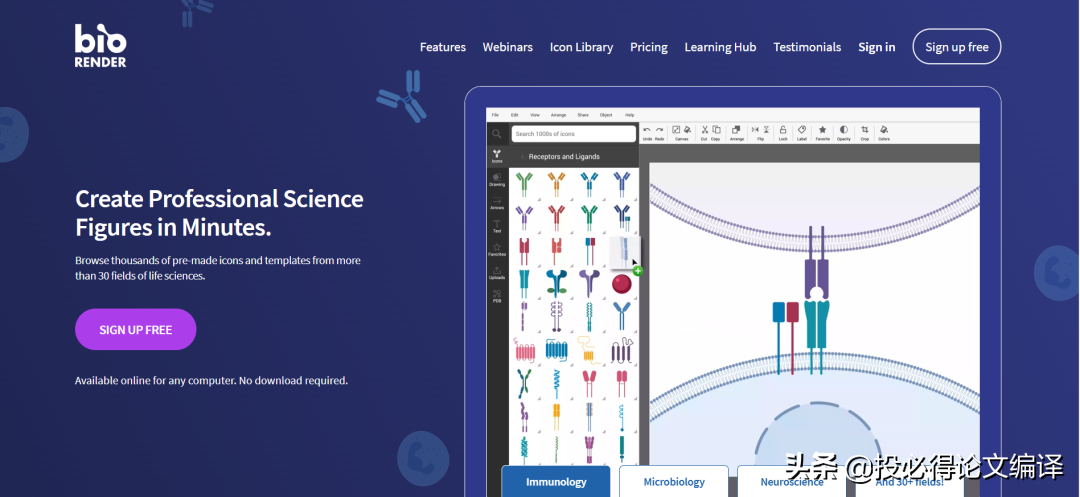Select the blue multi-pass transmembrane receptor icon
Image resolution: width=1080 pixels, height=497 pixels.
pyautogui.click(x=557, y=350)
